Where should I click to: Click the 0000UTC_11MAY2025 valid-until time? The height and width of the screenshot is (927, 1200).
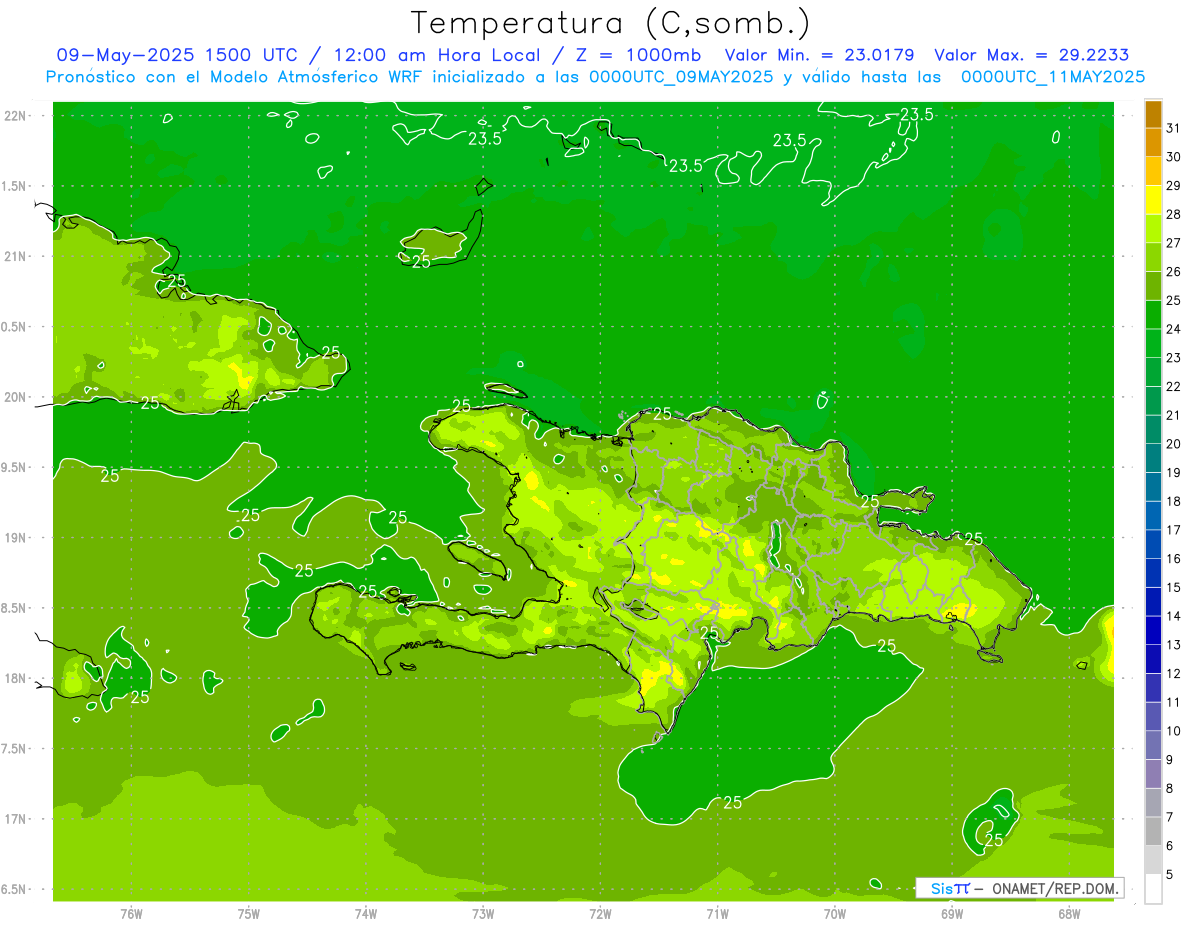1053,76
